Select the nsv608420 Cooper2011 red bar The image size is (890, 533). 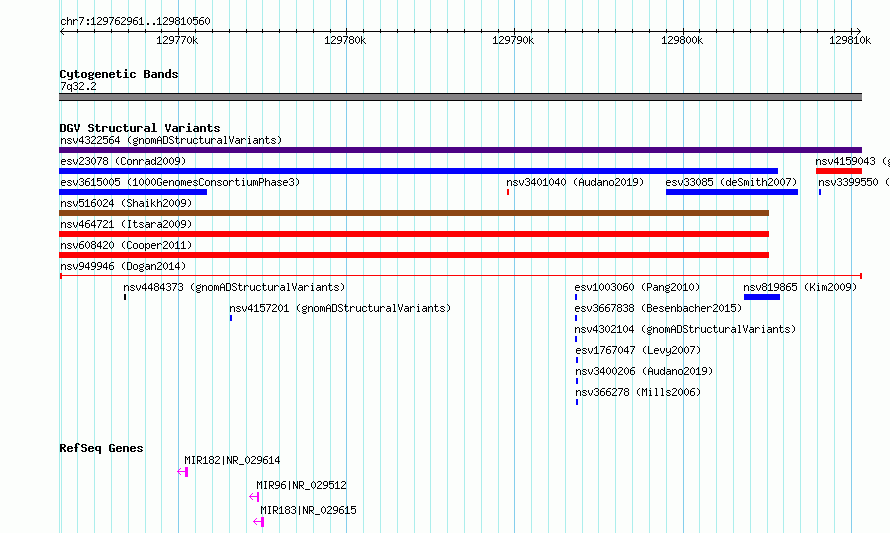414,255
